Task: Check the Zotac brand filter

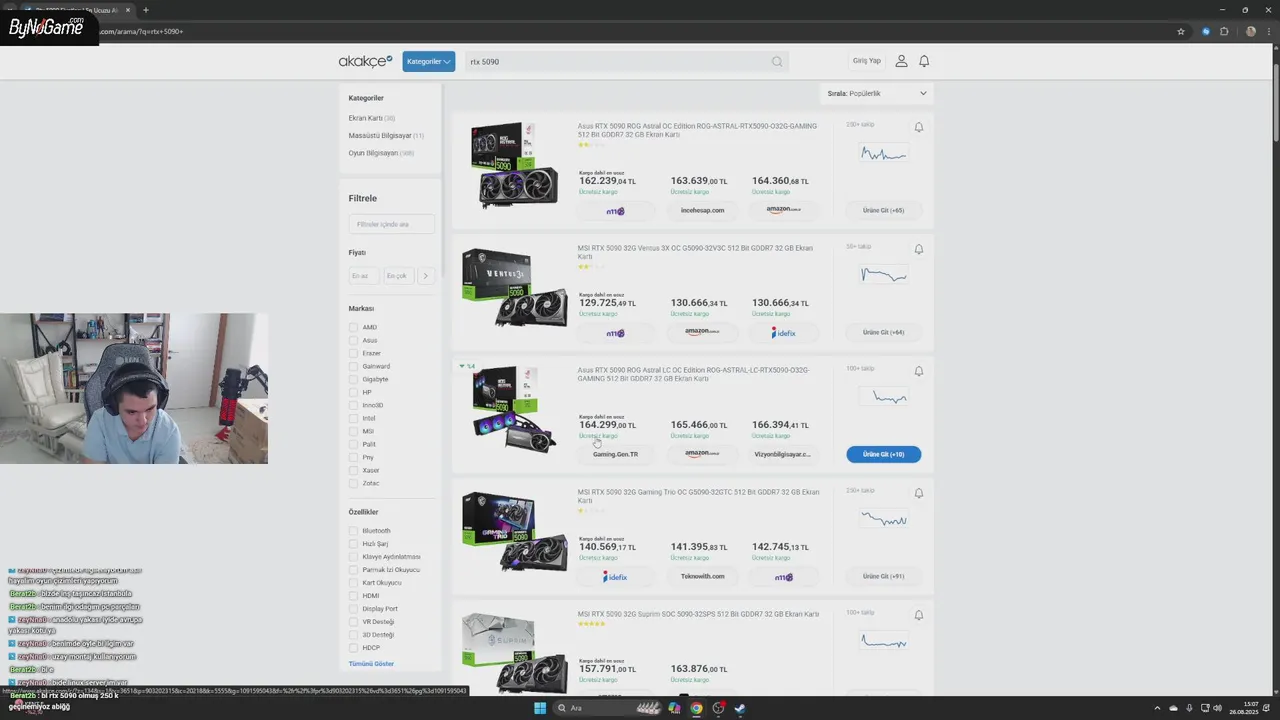Action: tap(353, 483)
